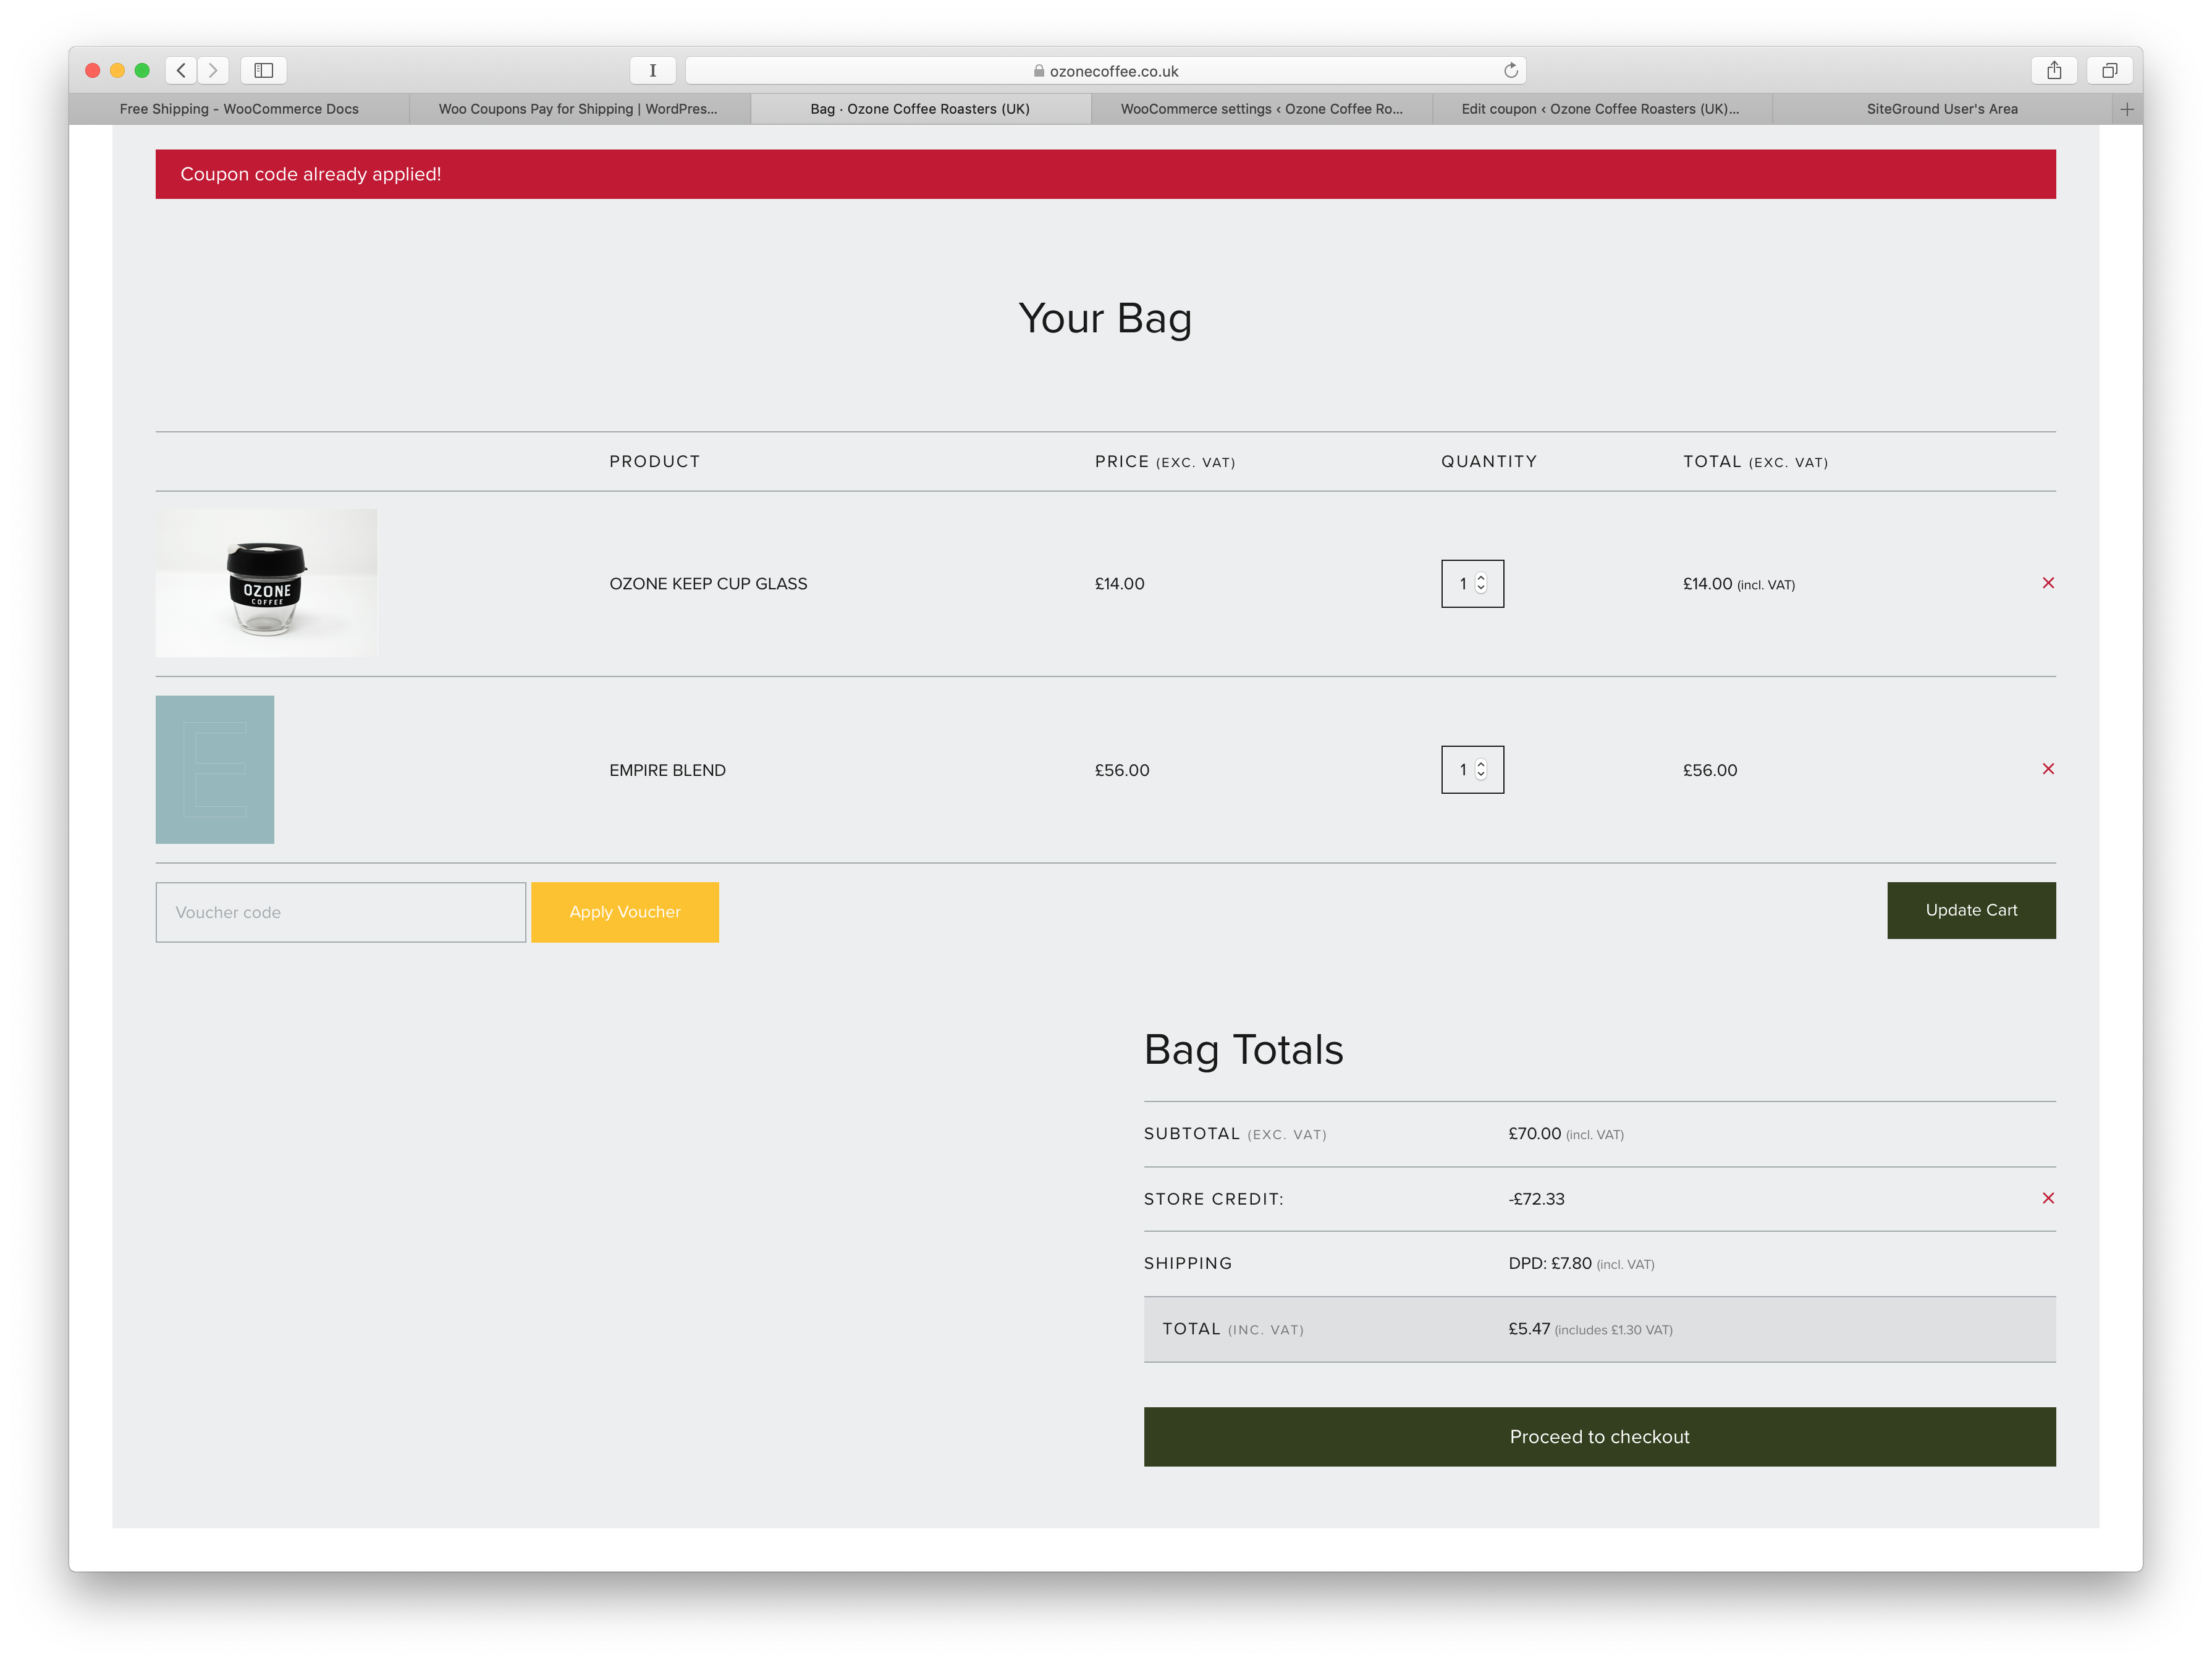Screen dimensions: 2212x1663
Task: Focus the Voucher code field
Action: click(x=341, y=912)
